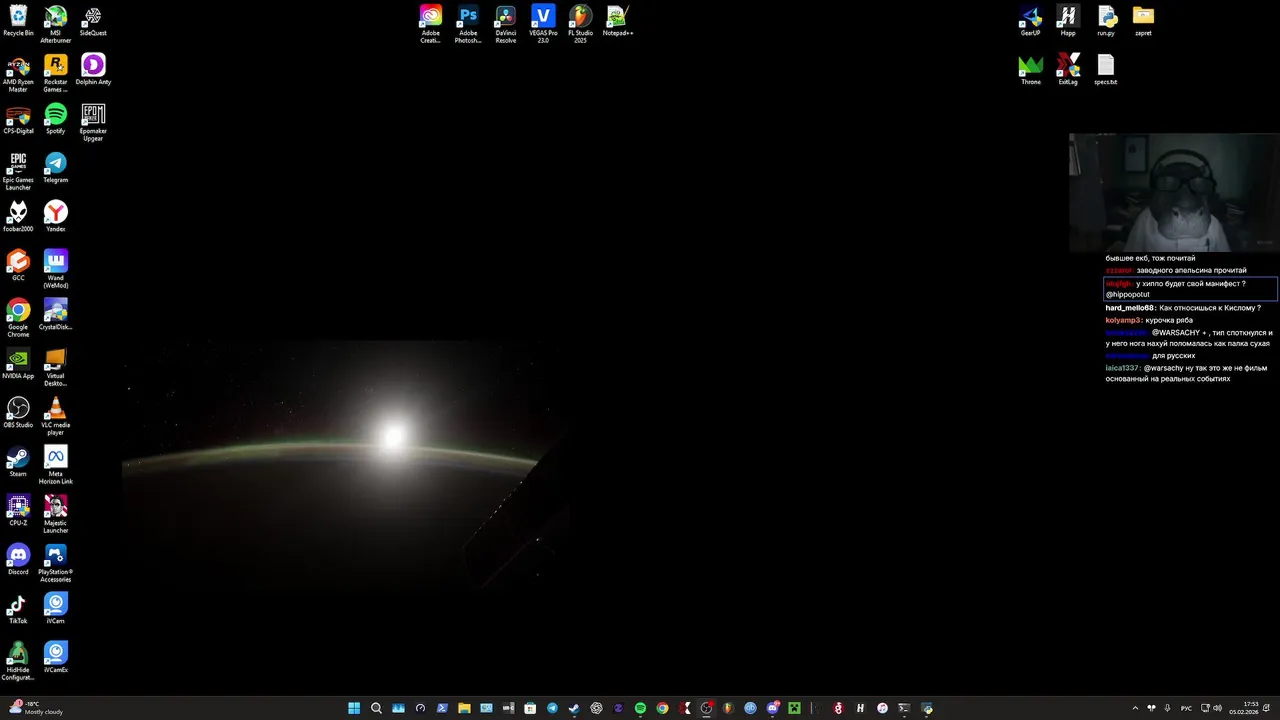
Task: Select the run.py Python file
Action: 1106,21
